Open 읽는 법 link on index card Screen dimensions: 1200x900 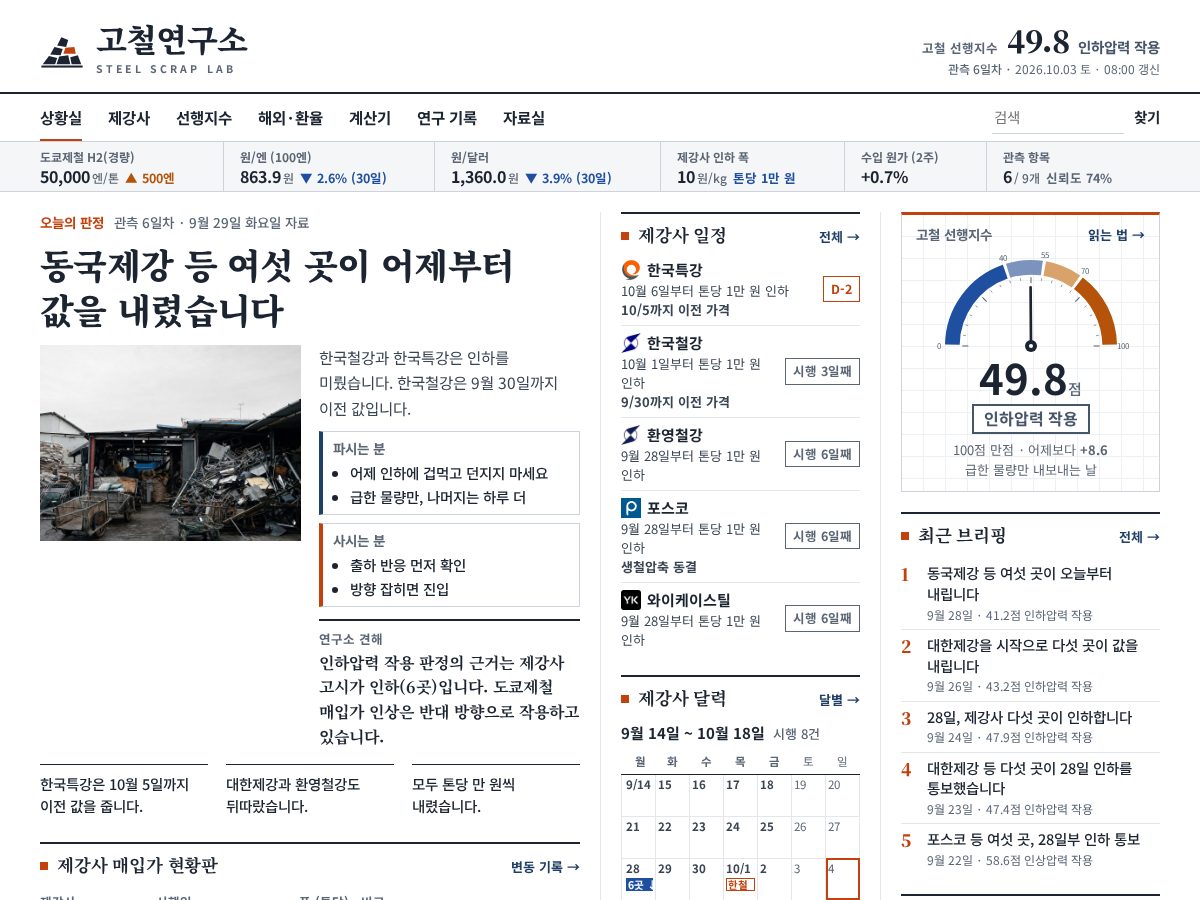coord(1116,235)
